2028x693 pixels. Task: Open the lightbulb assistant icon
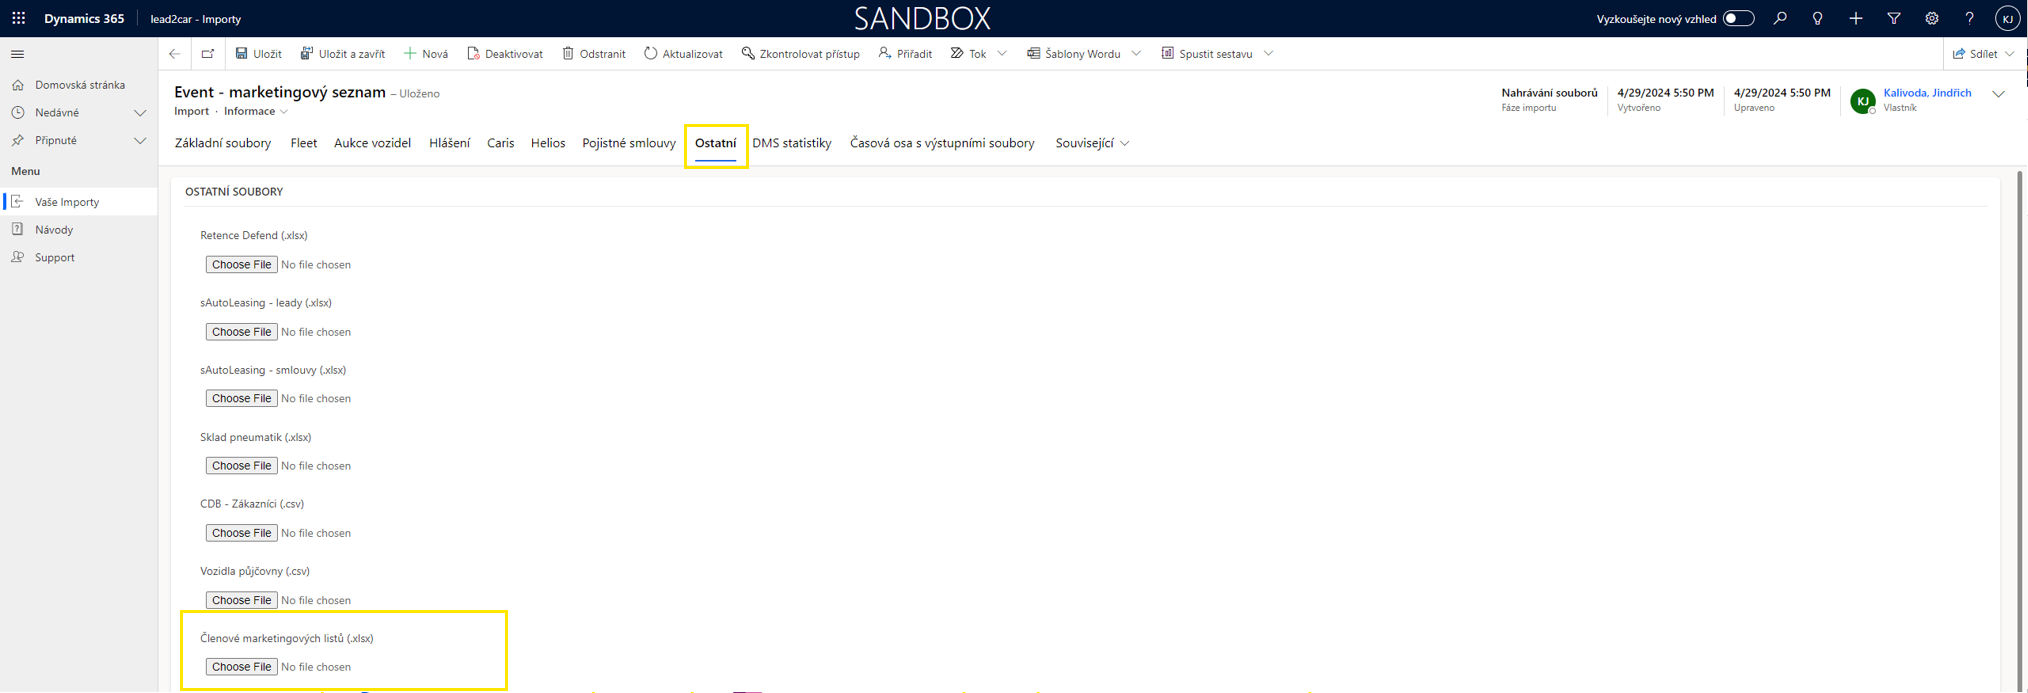(x=1817, y=18)
